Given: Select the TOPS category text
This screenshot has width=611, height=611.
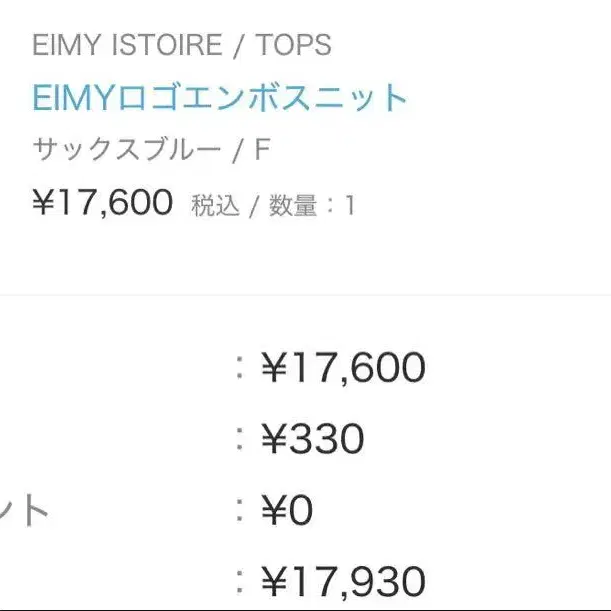Looking at the screenshot, I should click(x=293, y=45).
